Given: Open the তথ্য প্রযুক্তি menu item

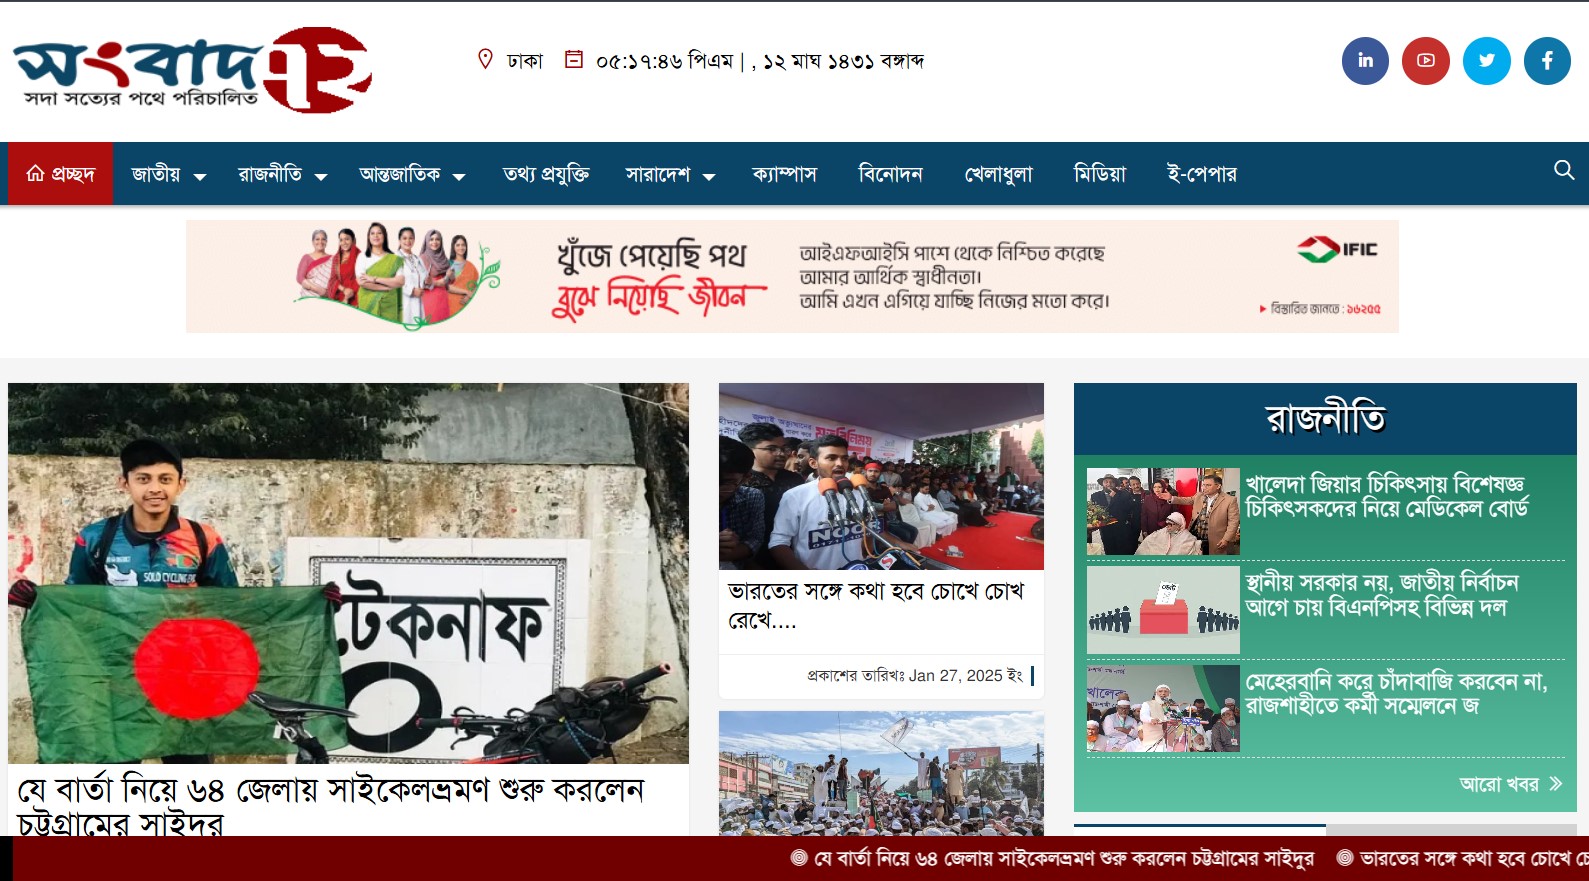Looking at the screenshot, I should [x=546, y=175].
